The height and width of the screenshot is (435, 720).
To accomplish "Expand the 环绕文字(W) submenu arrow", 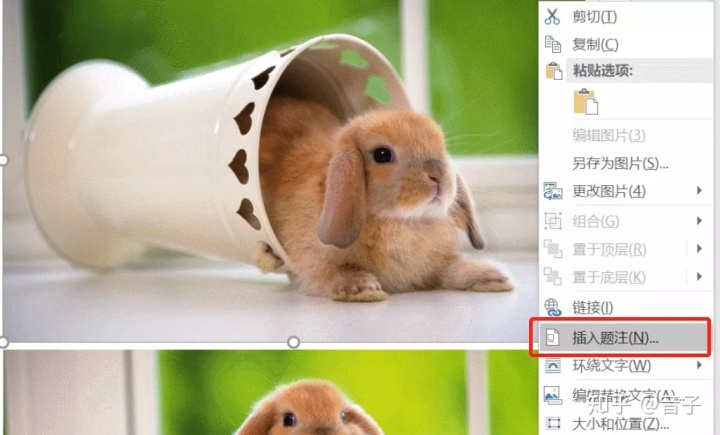I will pos(699,365).
